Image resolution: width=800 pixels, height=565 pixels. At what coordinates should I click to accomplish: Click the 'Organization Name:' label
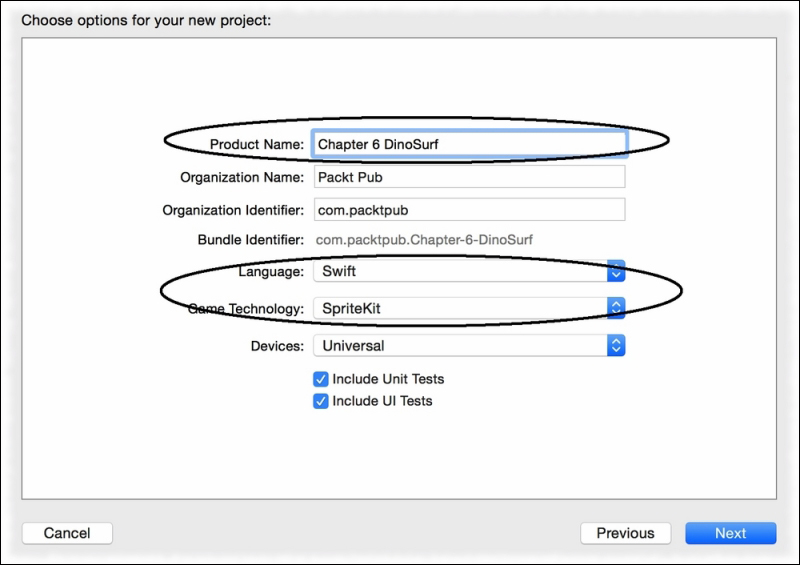[x=242, y=177]
